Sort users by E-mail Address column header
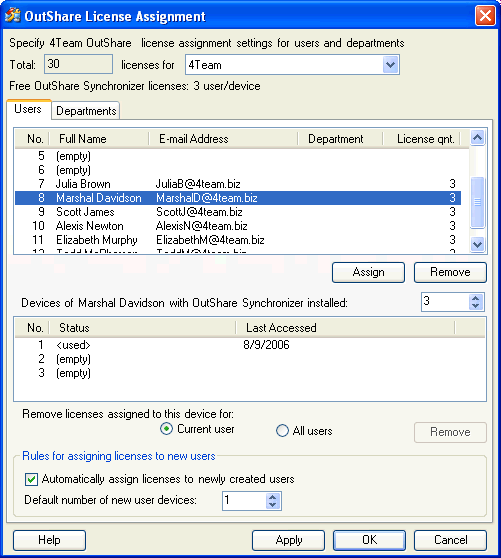Image resolution: width=501 pixels, height=558 pixels. [223, 139]
